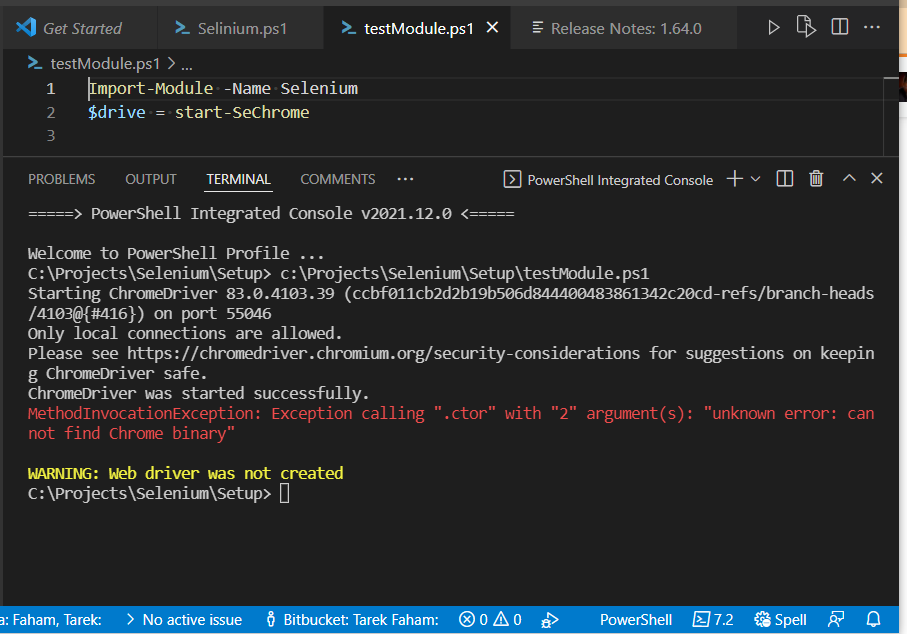
Task: Click testModule.ps1 in the breadcrumb
Action: (104, 64)
